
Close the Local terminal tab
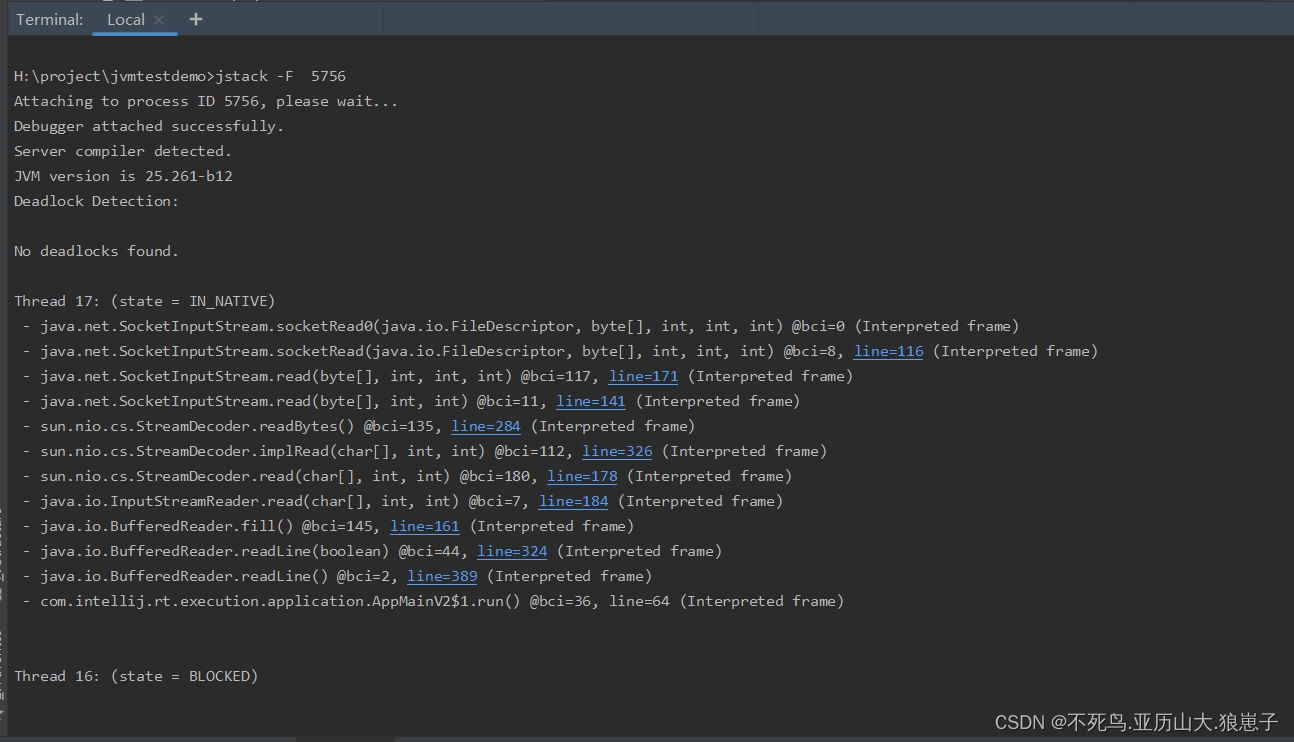point(158,19)
